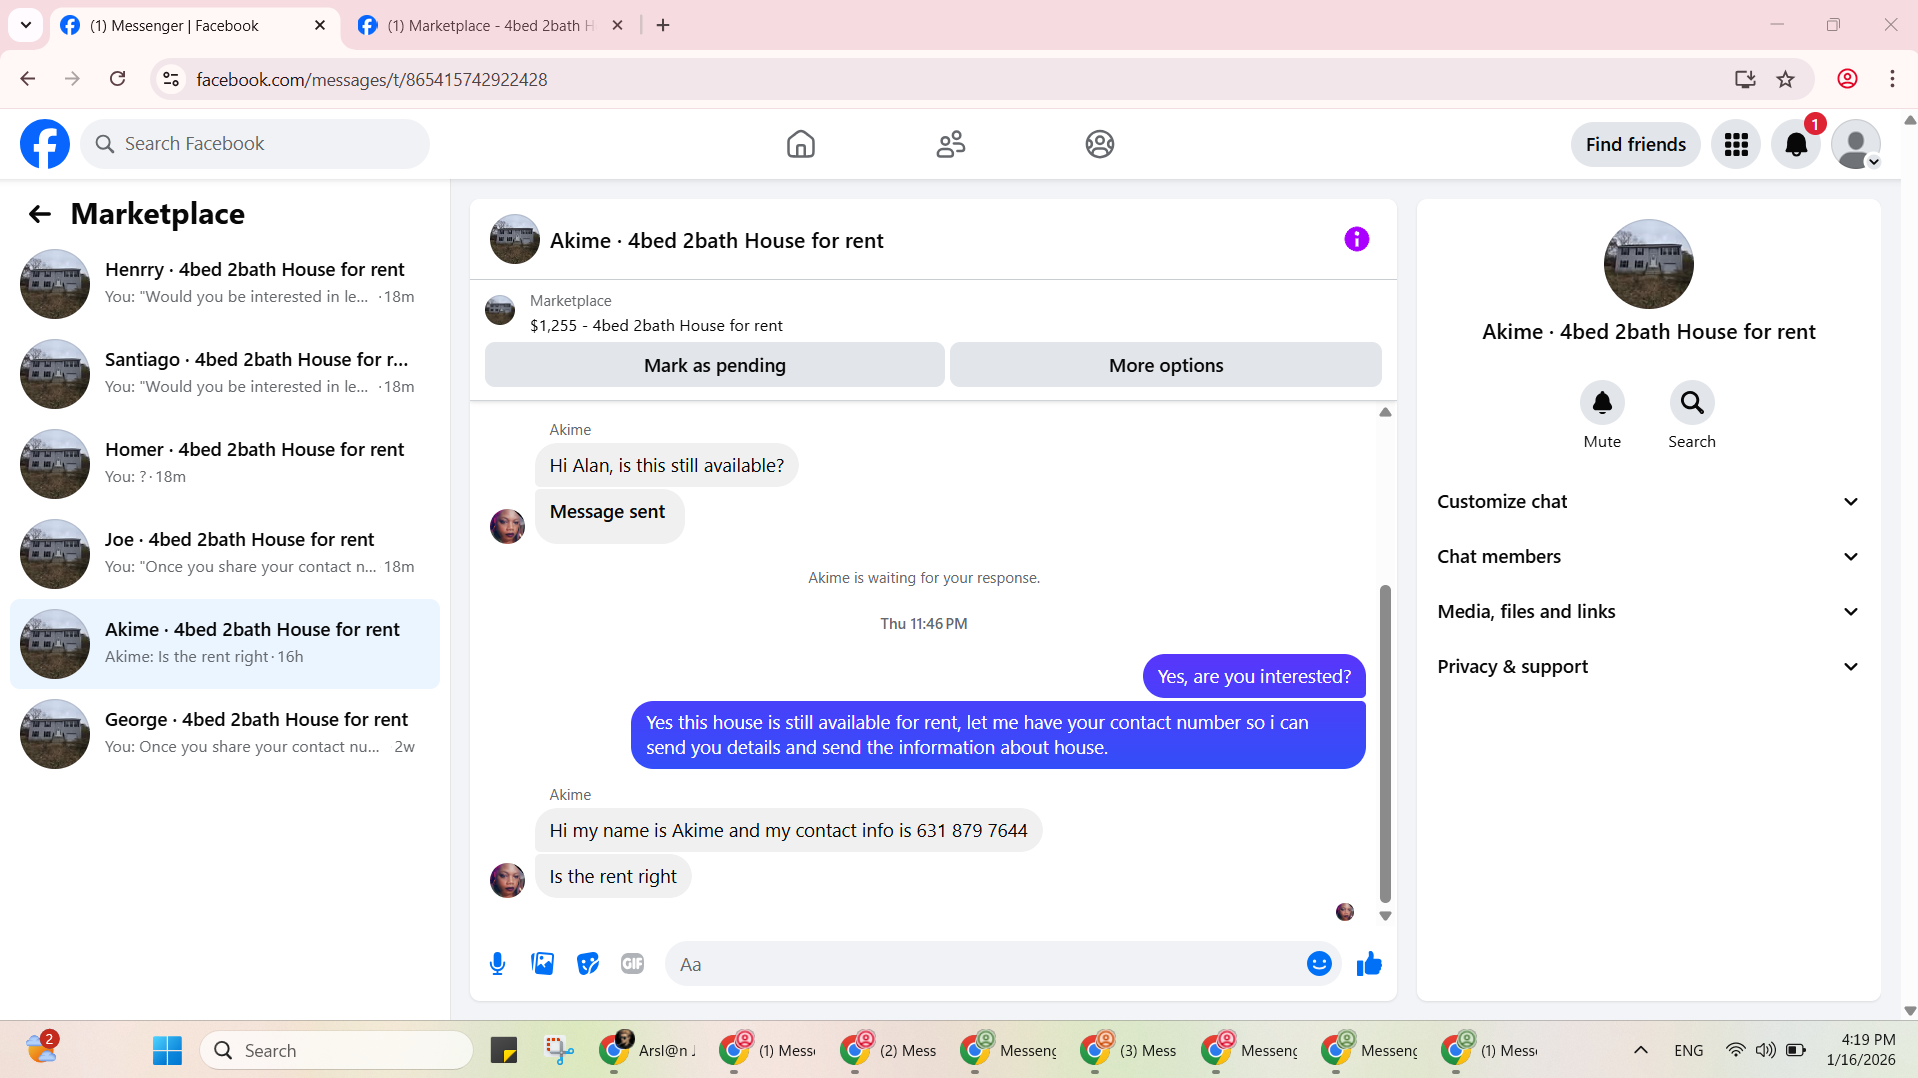1918x1078 pixels.
Task: Open the emoji picker
Action: point(1319,964)
